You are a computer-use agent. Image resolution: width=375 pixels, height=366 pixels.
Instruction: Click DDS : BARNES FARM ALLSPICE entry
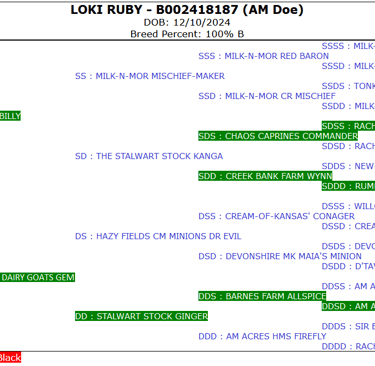pos(262,296)
